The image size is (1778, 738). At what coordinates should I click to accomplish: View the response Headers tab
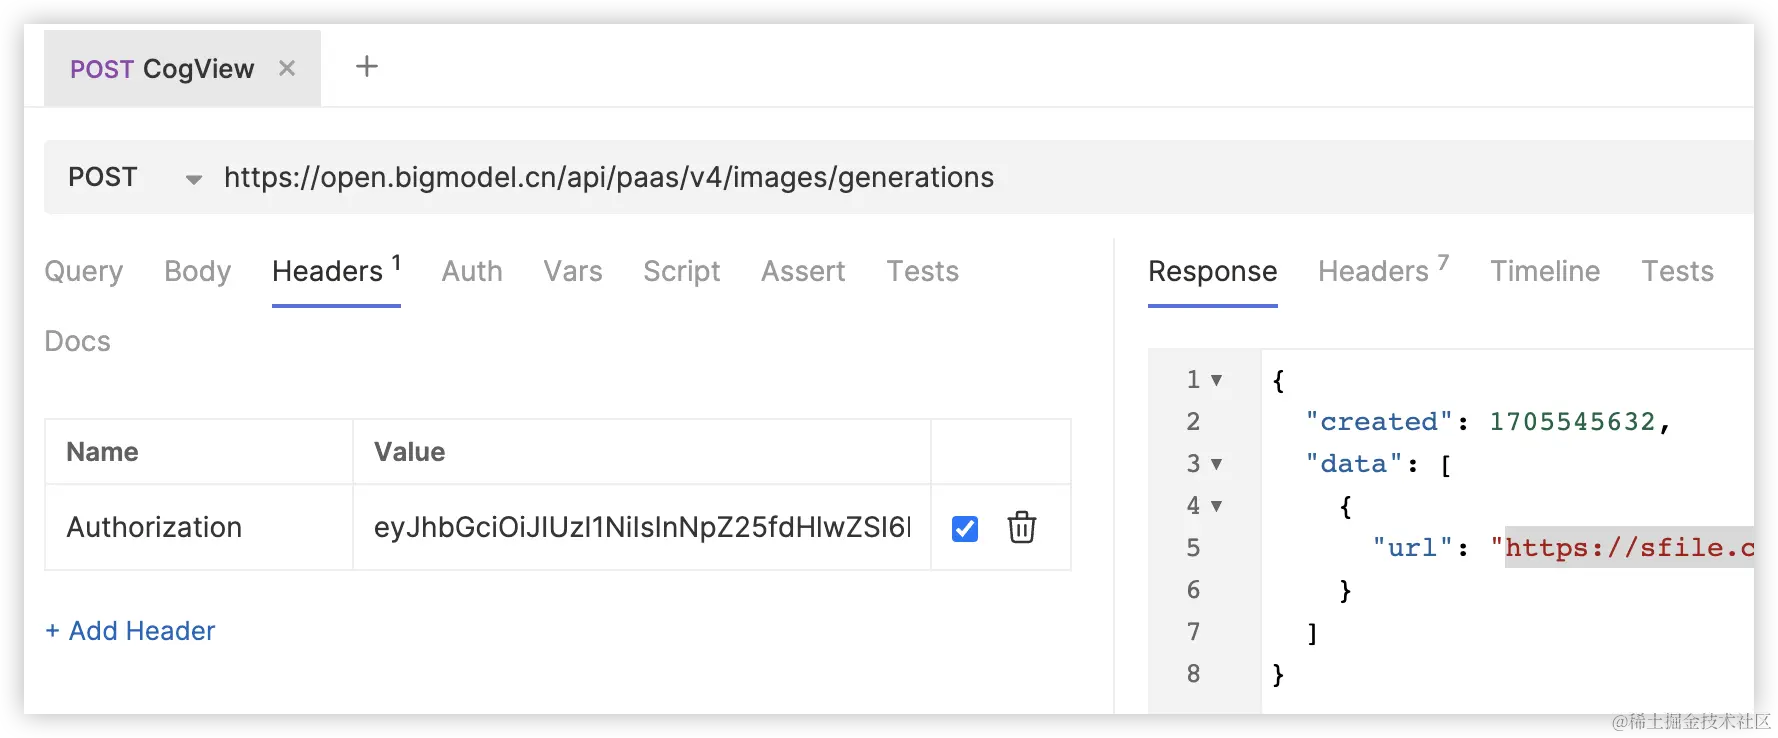click(1373, 271)
